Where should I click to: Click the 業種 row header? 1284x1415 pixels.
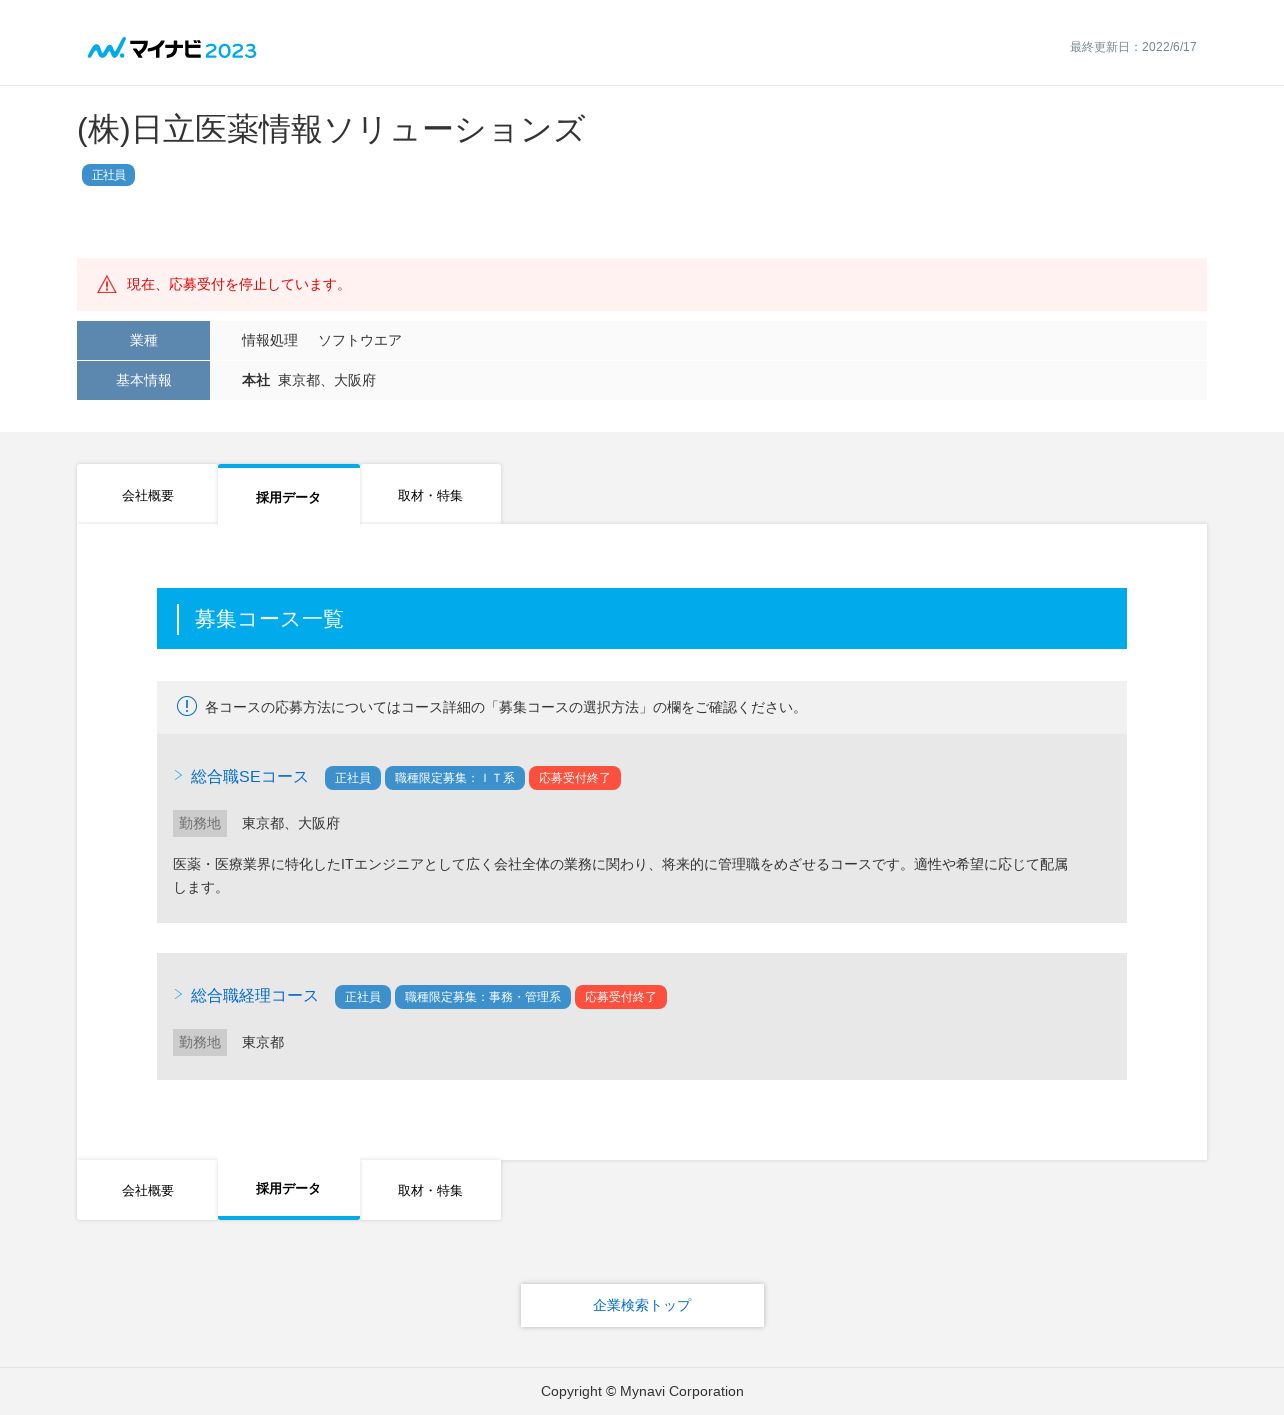click(143, 340)
